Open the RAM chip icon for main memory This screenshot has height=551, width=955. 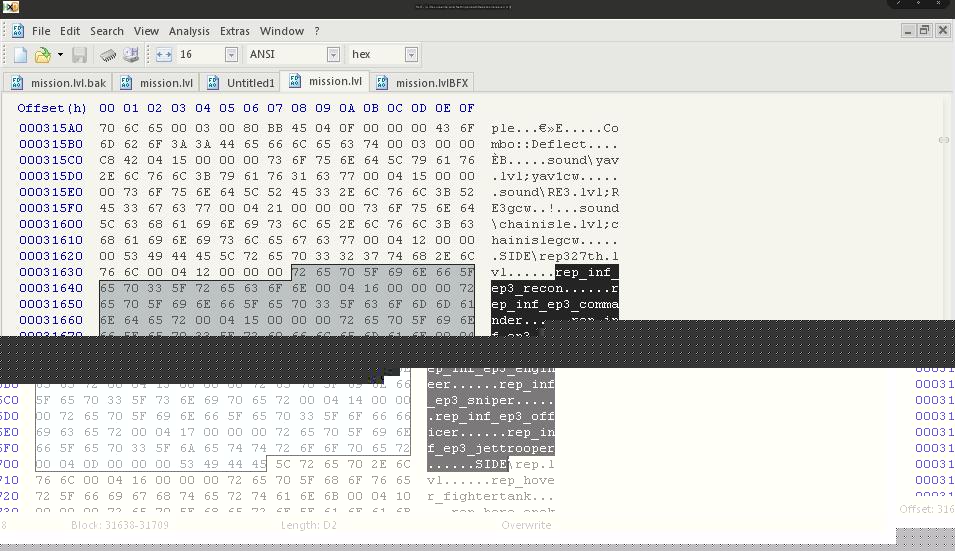pos(108,55)
